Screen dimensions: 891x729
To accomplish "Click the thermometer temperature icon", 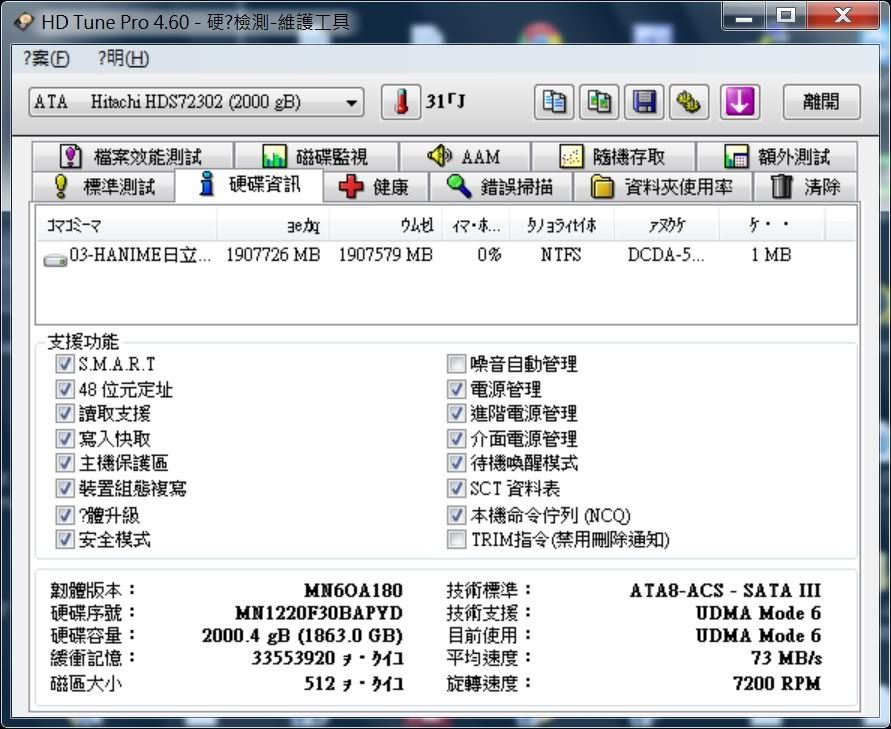I will pos(401,102).
